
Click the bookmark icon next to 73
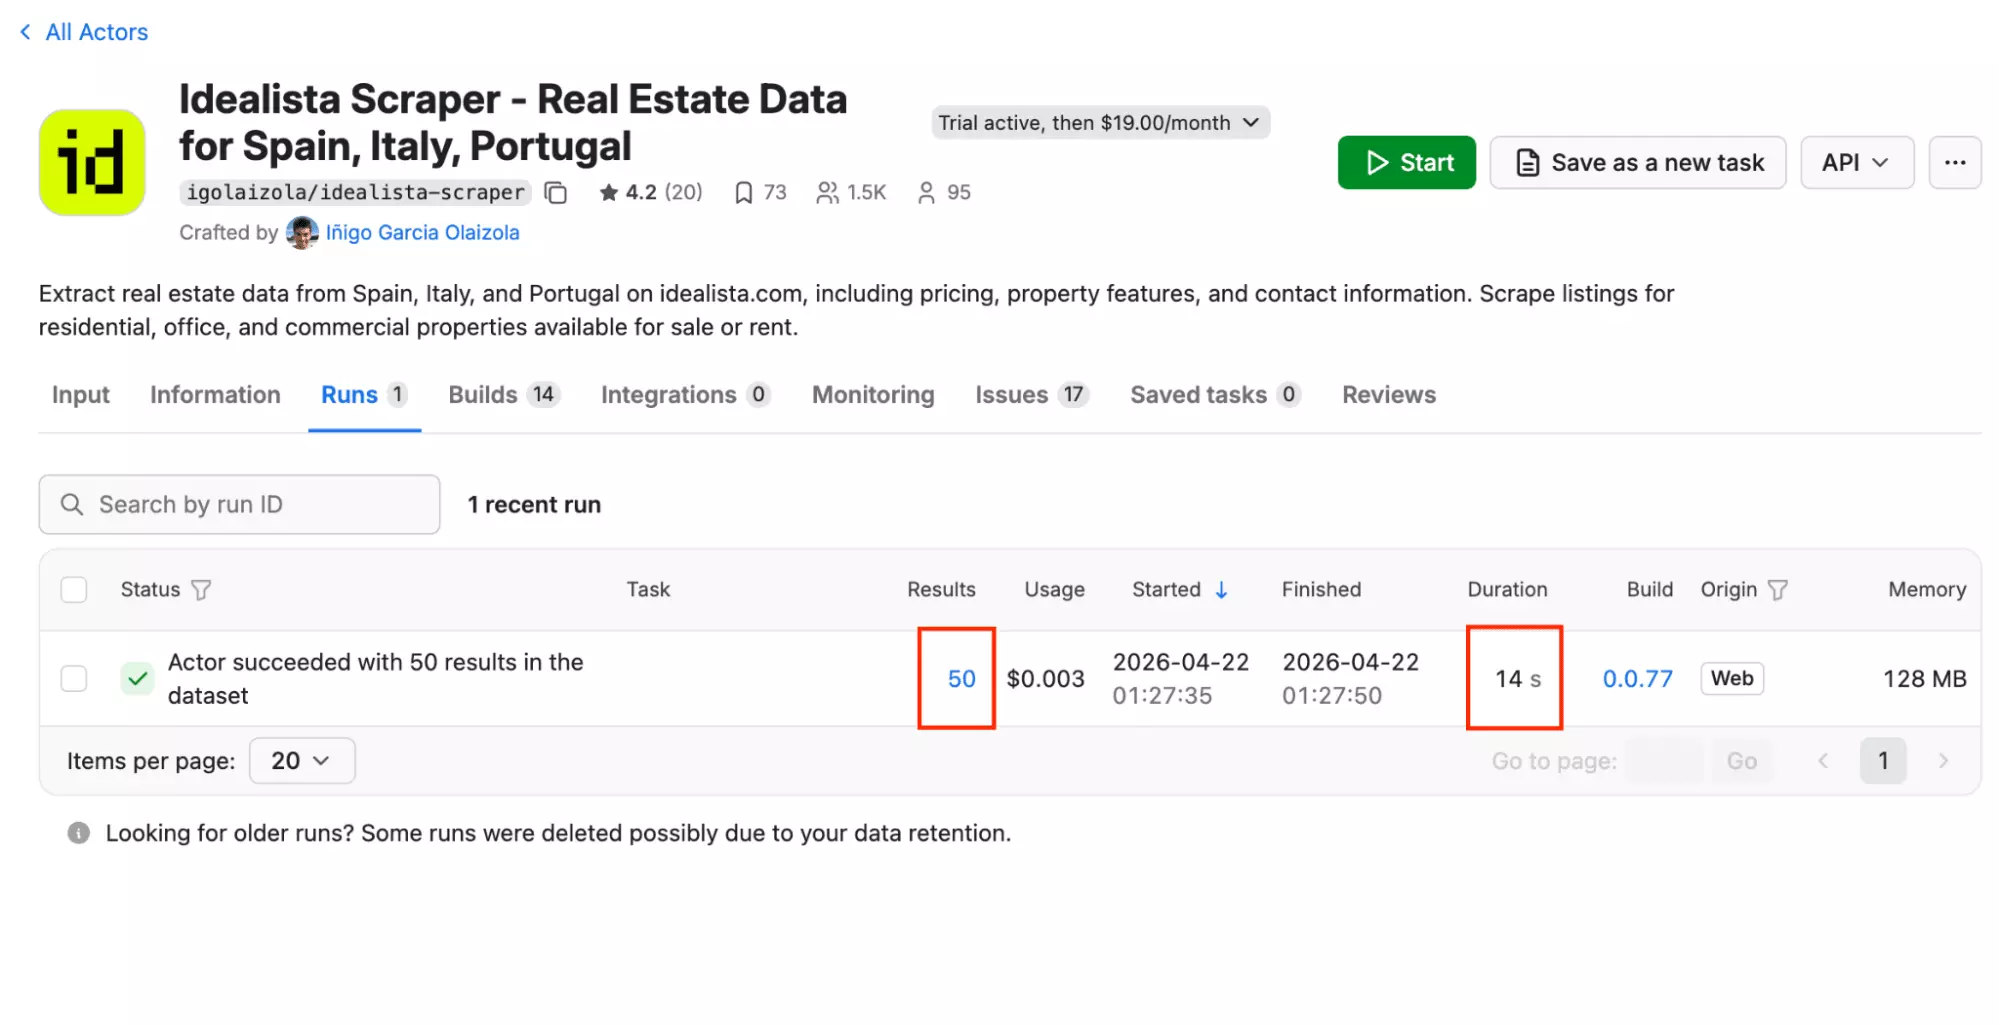tap(743, 193)
